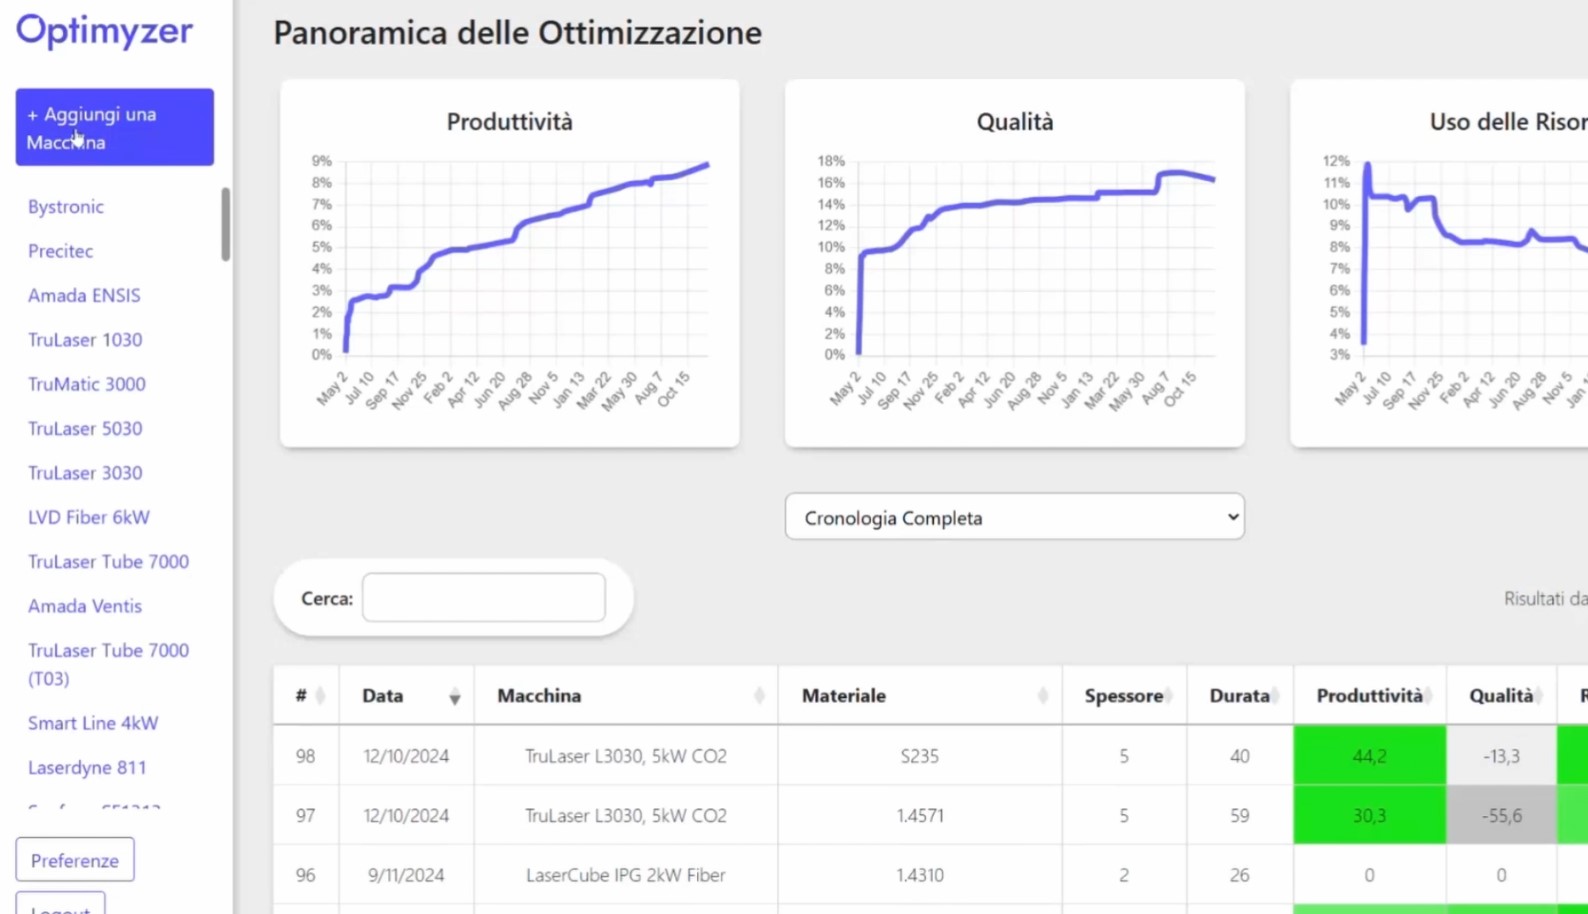The image size is (1588, 914).
Task: Click sort arrows in Macchina column header
Action: coord(759,696)
